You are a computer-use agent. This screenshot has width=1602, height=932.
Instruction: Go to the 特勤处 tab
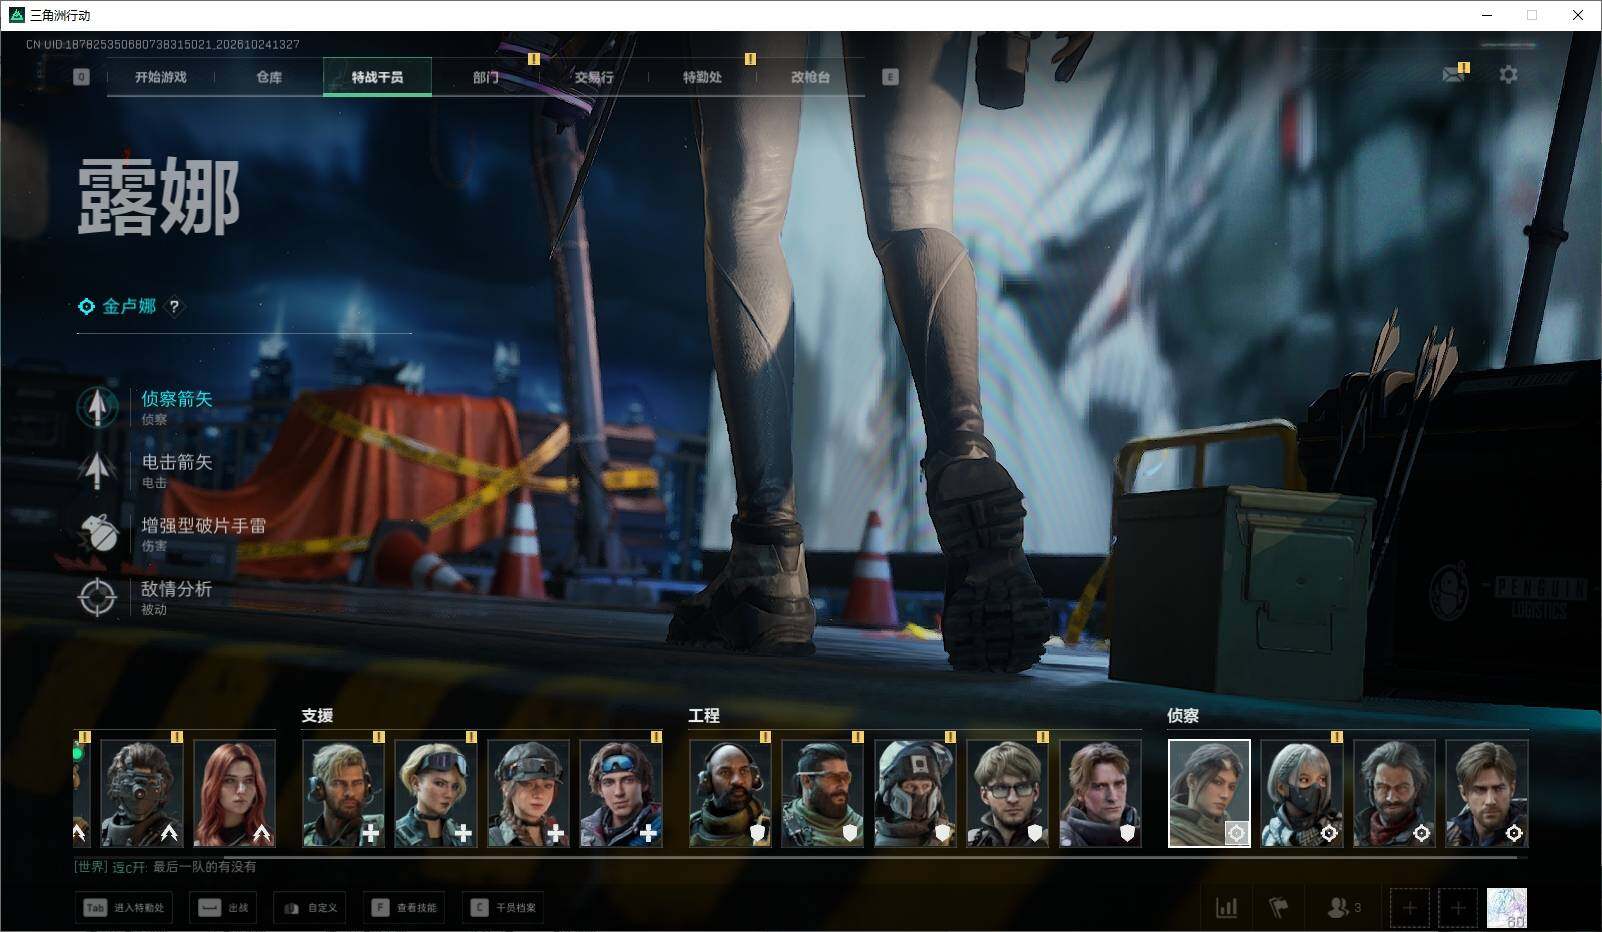click(702, 77)
